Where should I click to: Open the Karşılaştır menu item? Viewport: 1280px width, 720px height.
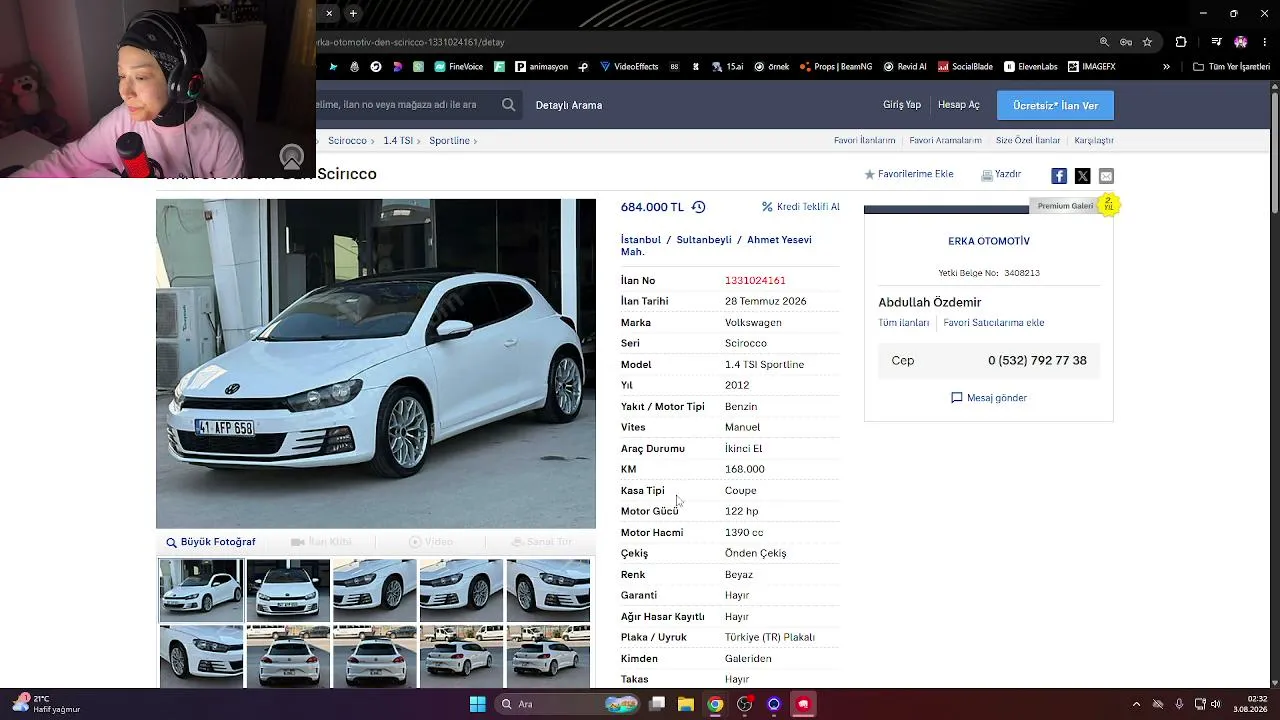click(1094, 141)
